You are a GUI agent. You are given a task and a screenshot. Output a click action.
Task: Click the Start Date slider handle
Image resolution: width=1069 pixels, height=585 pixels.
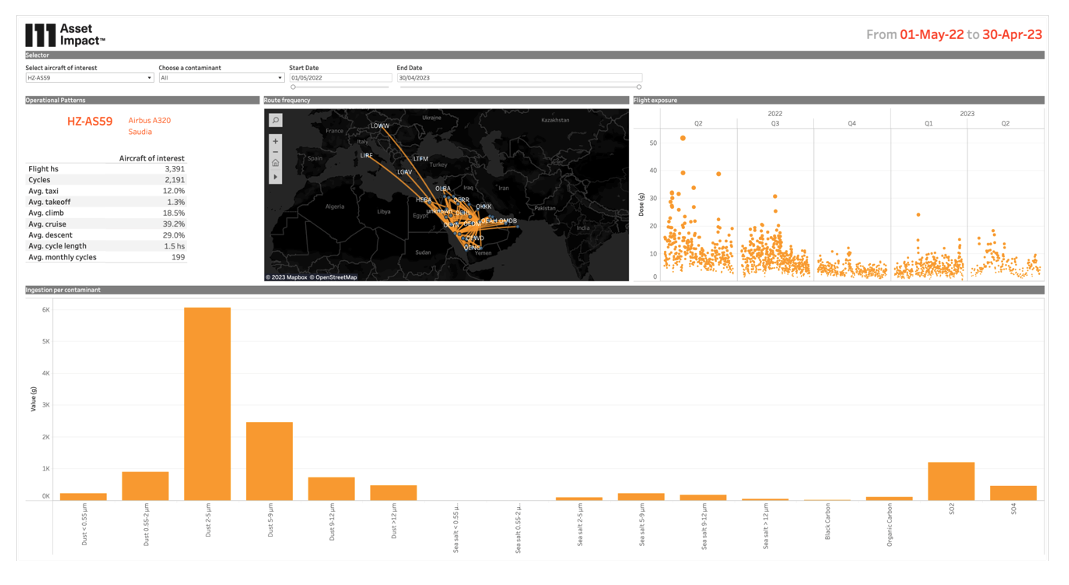point(293,87)
